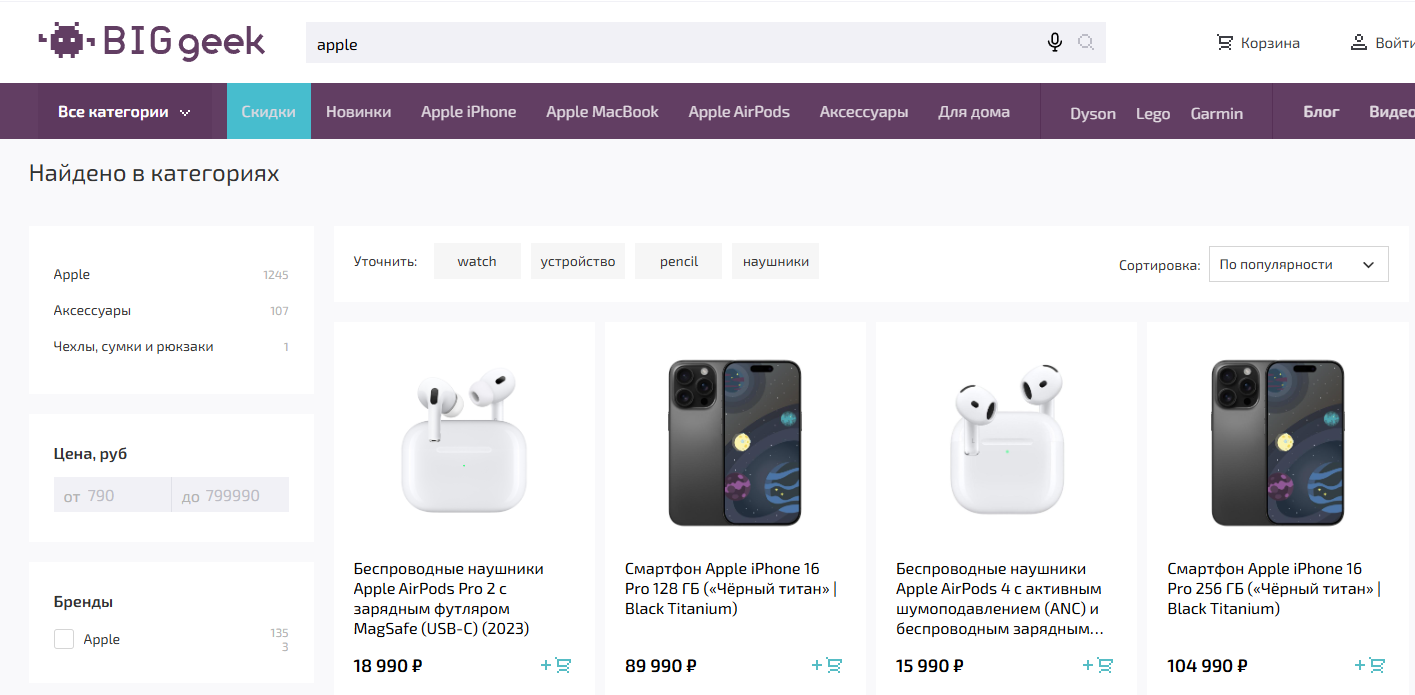Image resolution: width=1415 pixels, height=695 pixels.
Task: Add AirPods 4 to cart
Action: 1098,665
